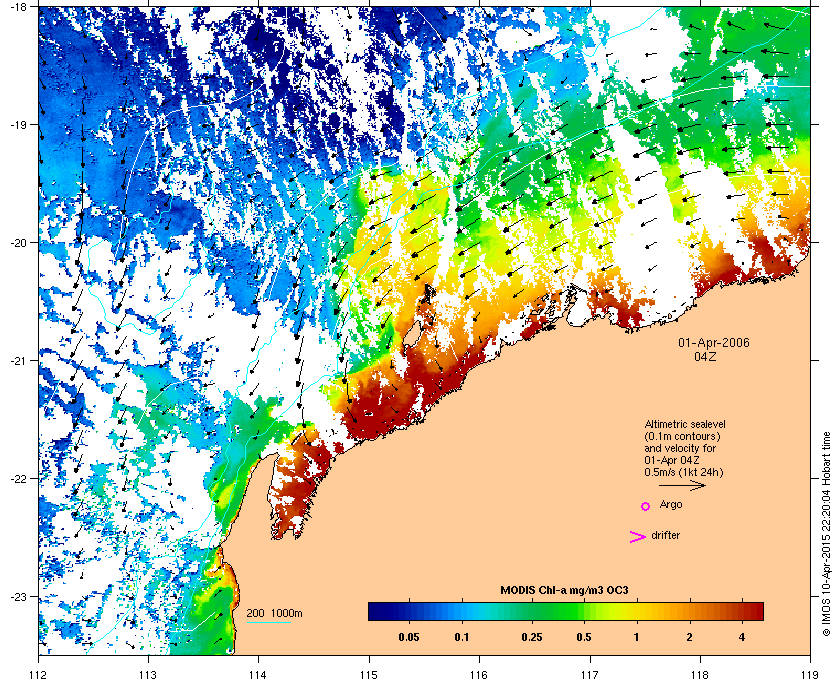Click the latitude axis label -20
840x680 pixels.
[x=18, y=242]
